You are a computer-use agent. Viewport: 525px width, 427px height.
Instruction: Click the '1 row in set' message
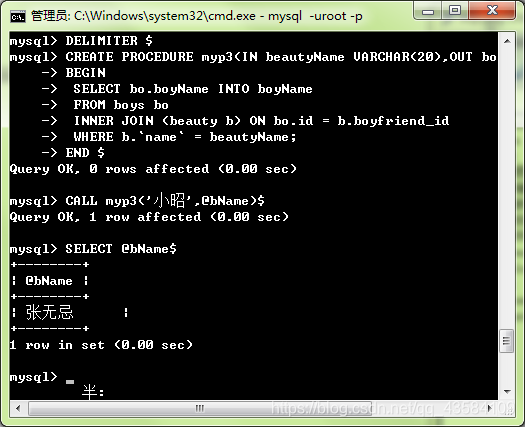click(101, 345)
